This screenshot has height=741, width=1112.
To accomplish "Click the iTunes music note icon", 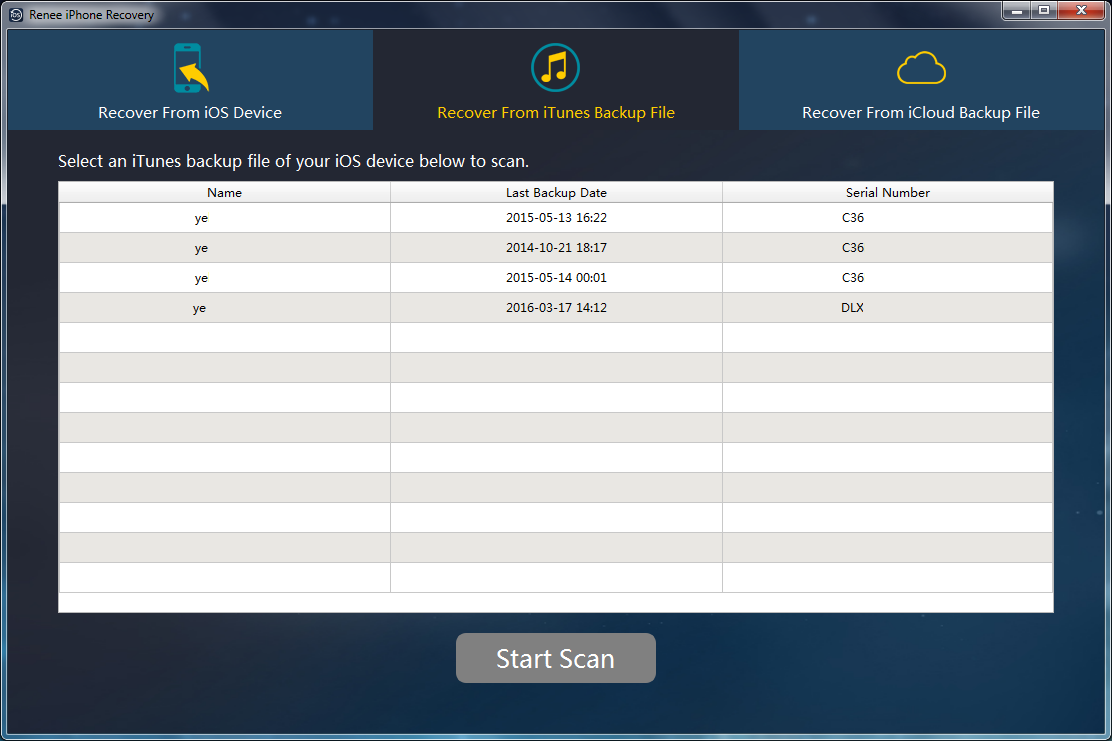I will (x=555, y=68).
